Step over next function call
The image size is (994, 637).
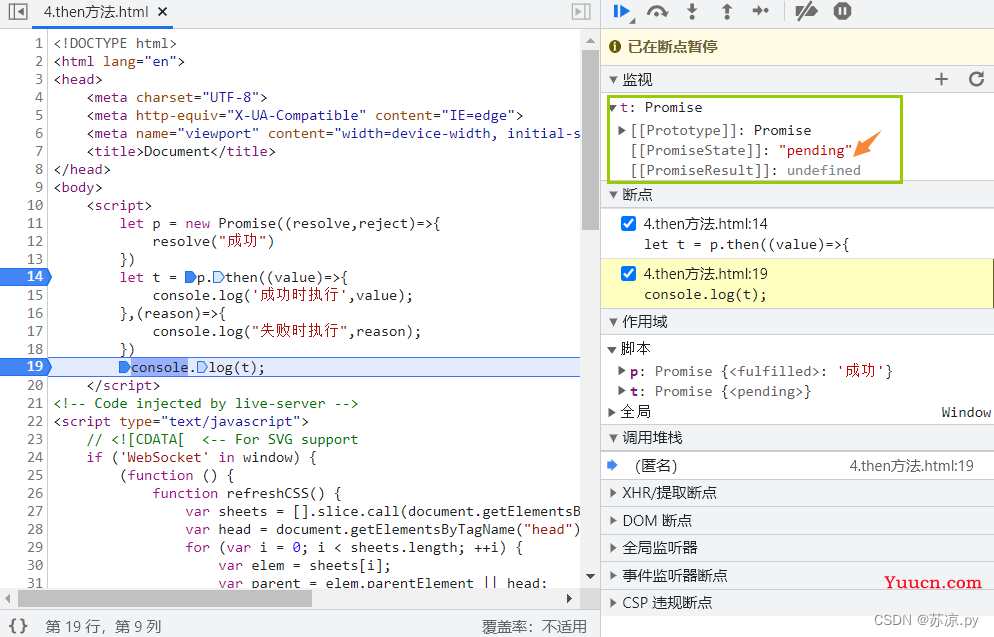click(657, 11)
